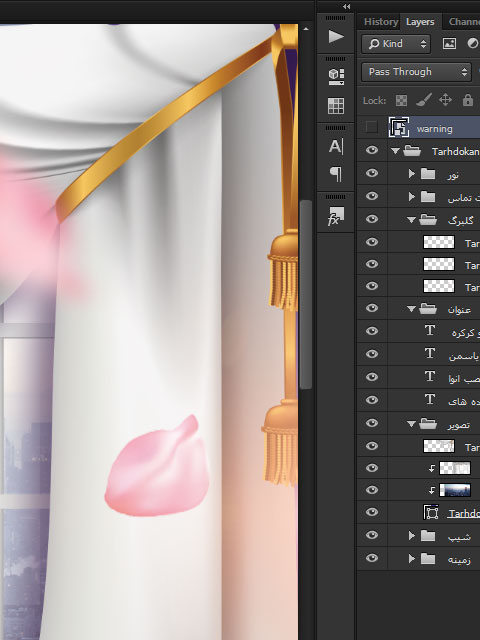Expand the زمینه group

click(x=411, y=558)
